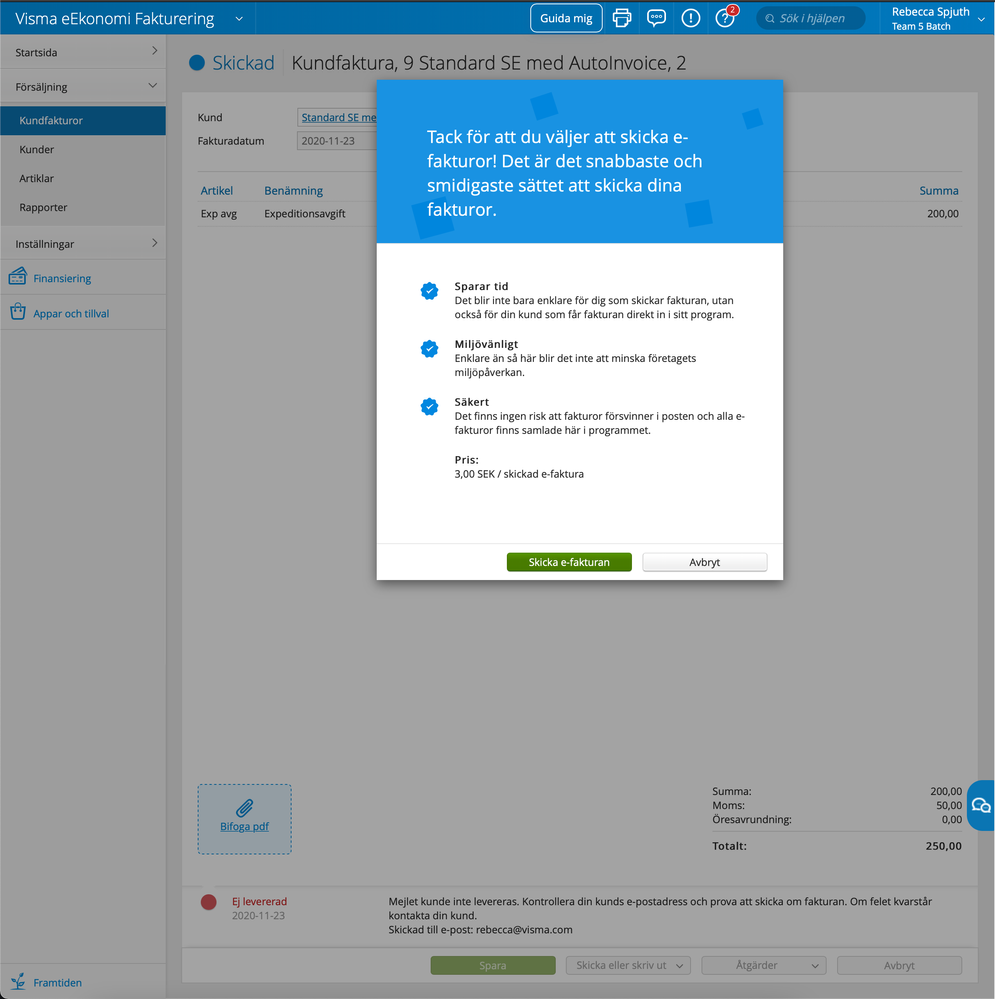The width and height of the screenshot is (995, 999).
Task: Open the Visma eEkonomi Fakturering app switcher chevron
Action: coord(239,18)
